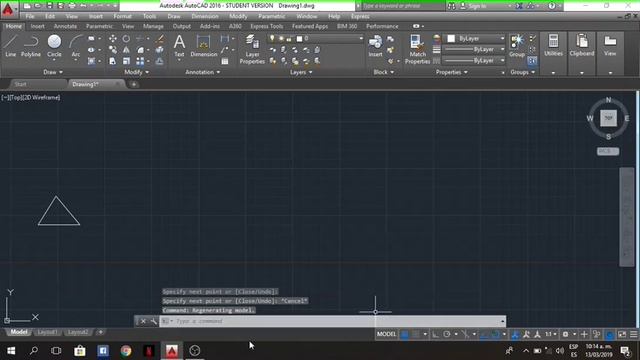Click the ByLayer color swatch

click(x=451, y=38)
